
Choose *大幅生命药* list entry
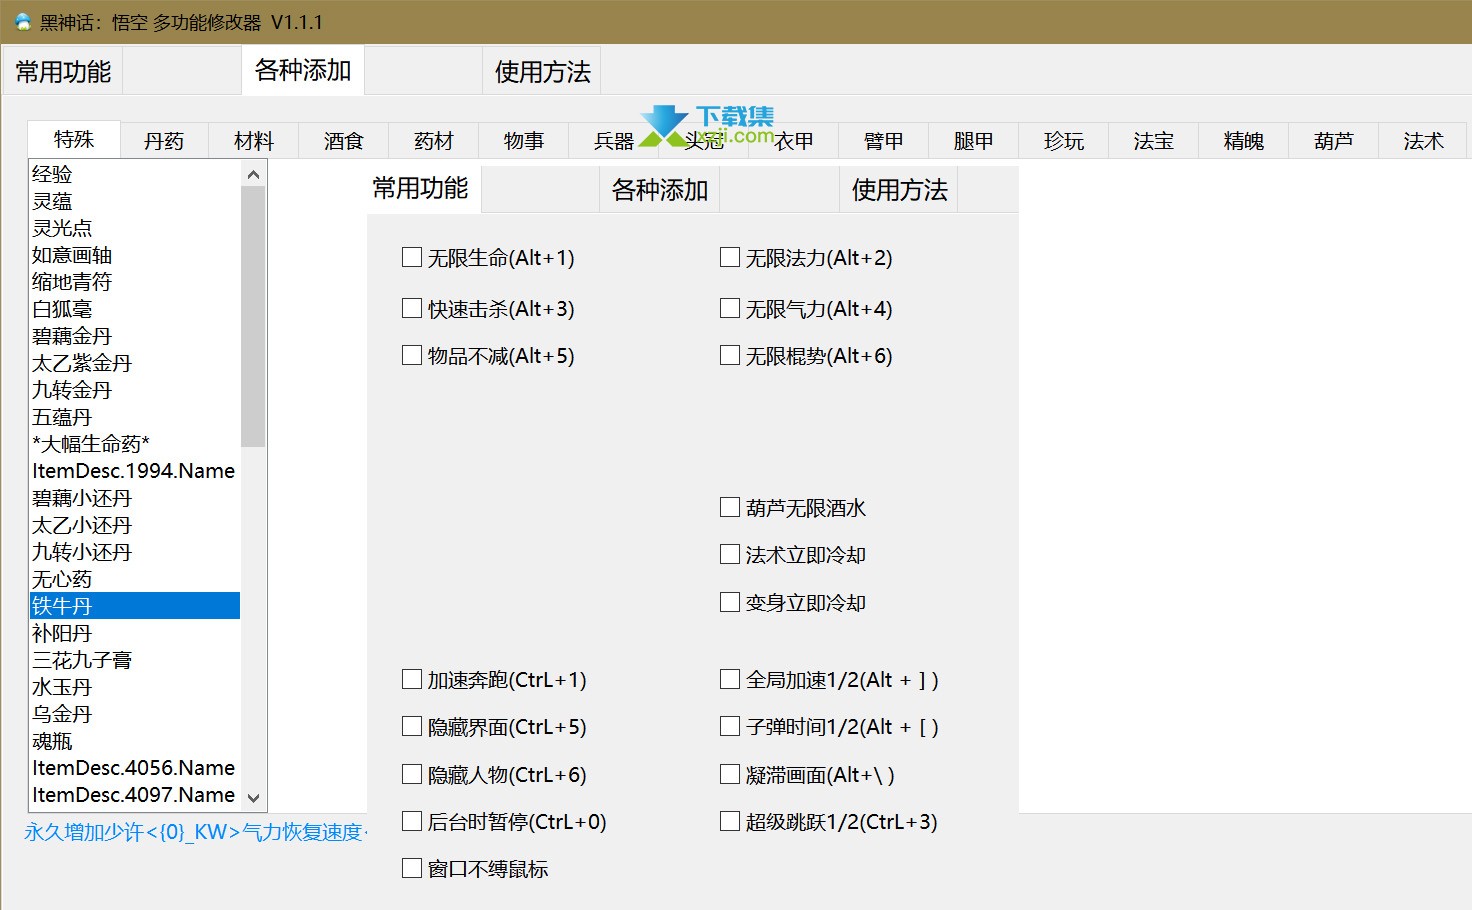135,444
